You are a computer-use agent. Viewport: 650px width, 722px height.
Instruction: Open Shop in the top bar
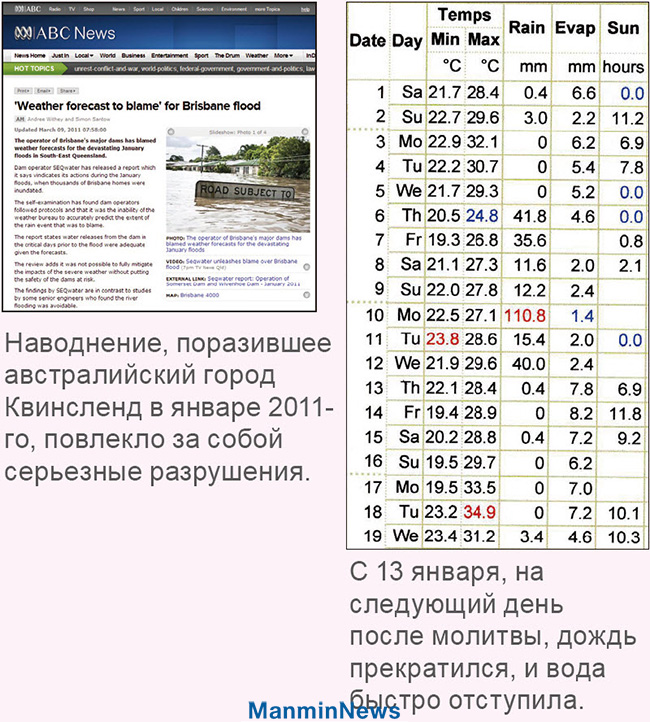pyautogui.click(x=89, y=9)
